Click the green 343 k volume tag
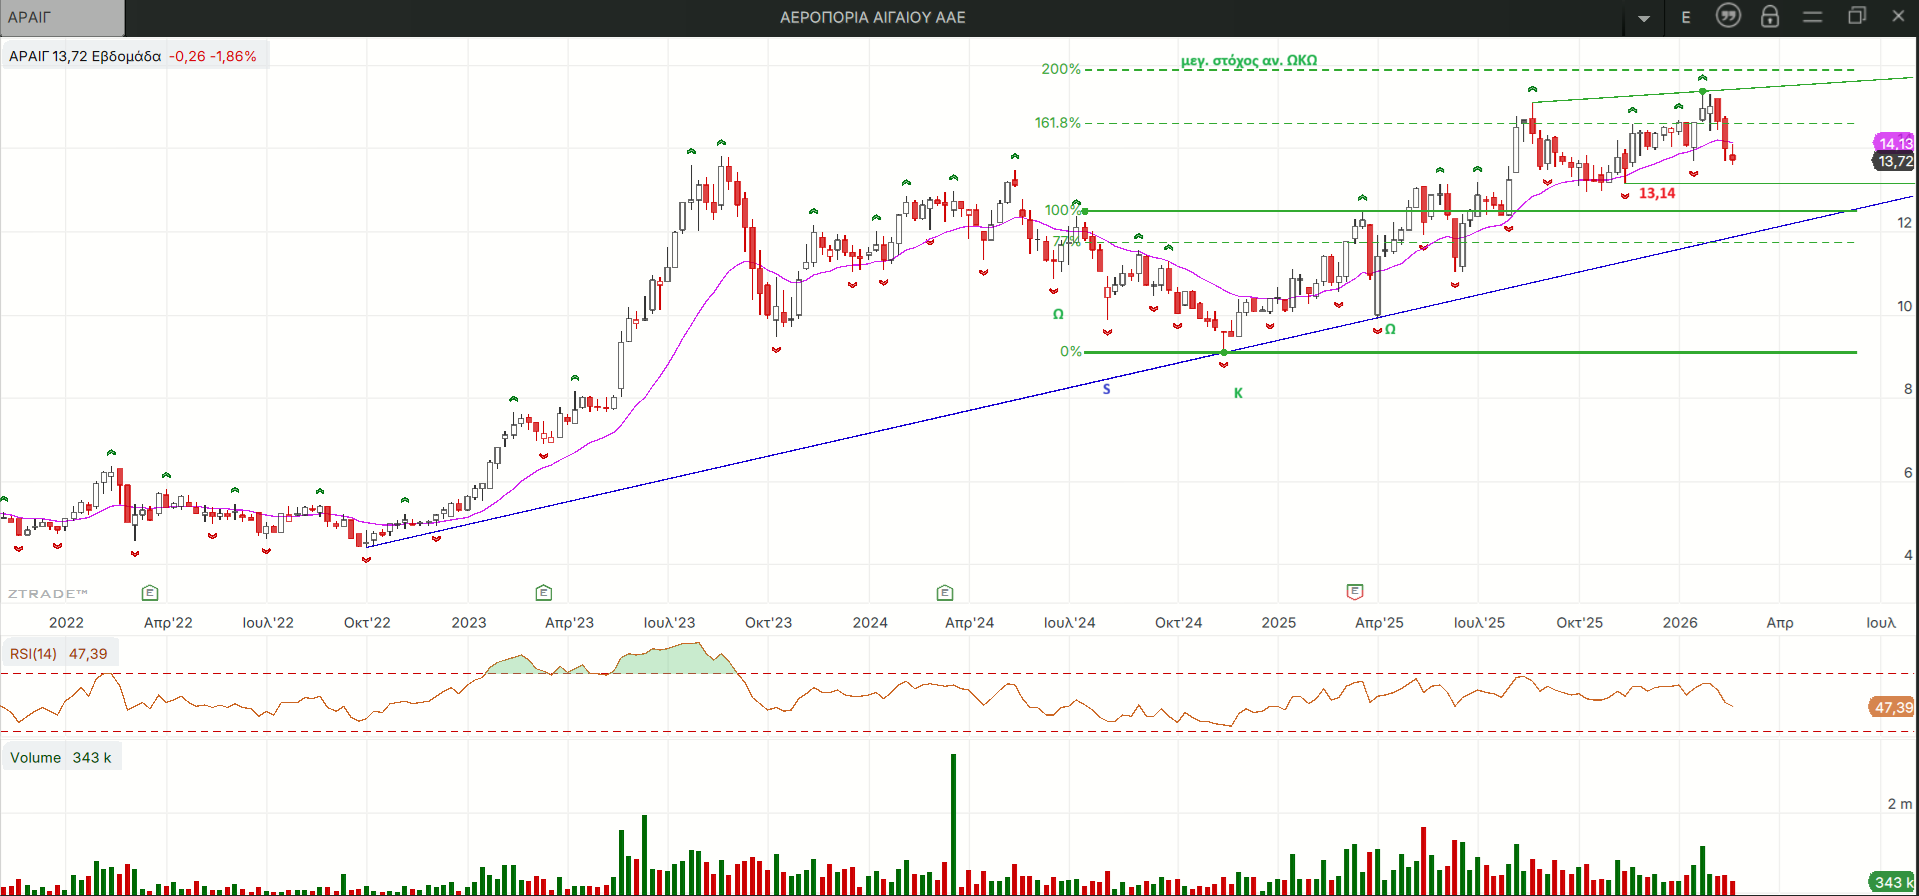 pyautogui.click(x=1892, y=882)
